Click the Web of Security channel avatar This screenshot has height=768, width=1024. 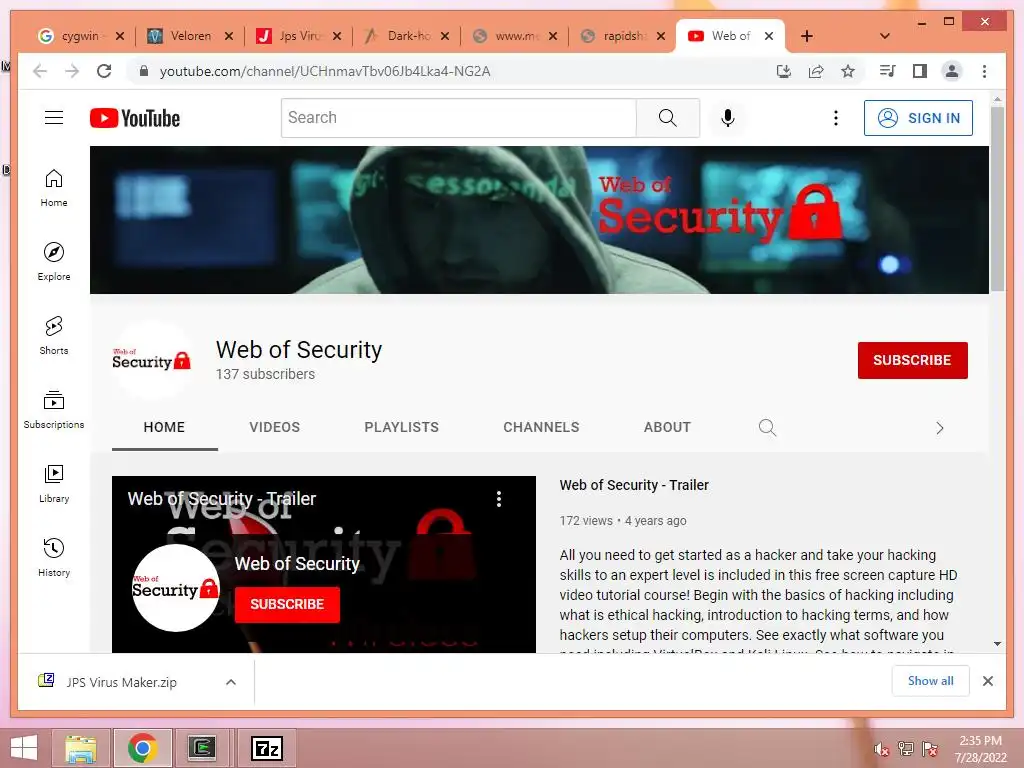point(152,360)
